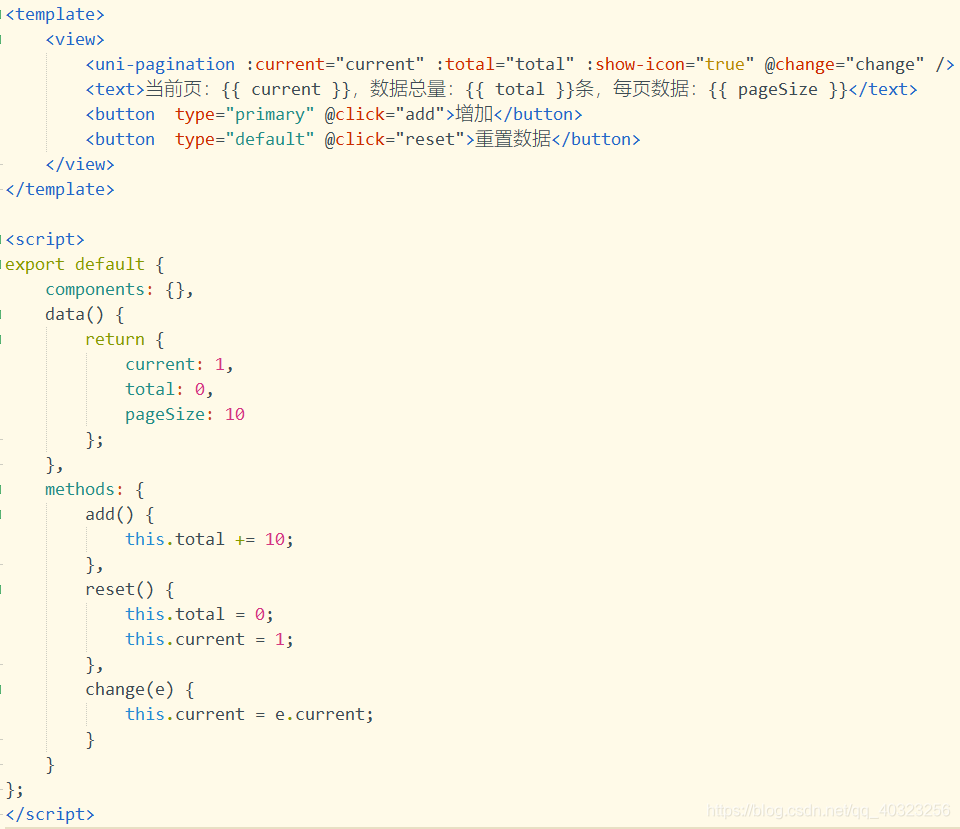Open the CSDN watermark blog link
Image resolution: width=960 pixels, height=829 pixels.
828,810
